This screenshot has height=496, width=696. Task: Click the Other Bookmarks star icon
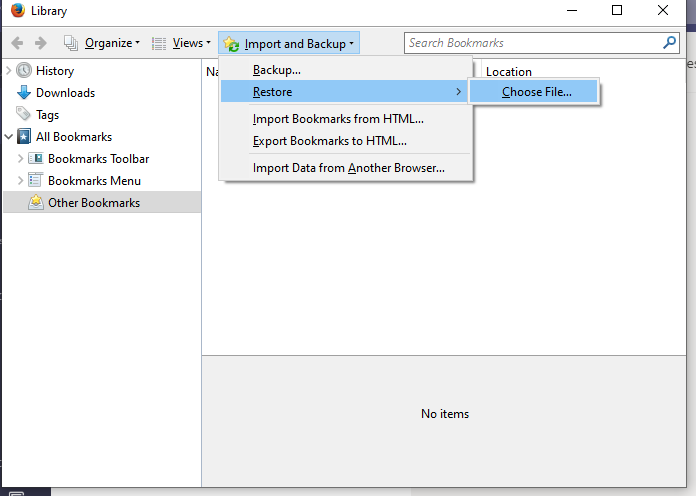tap(36, 202)
